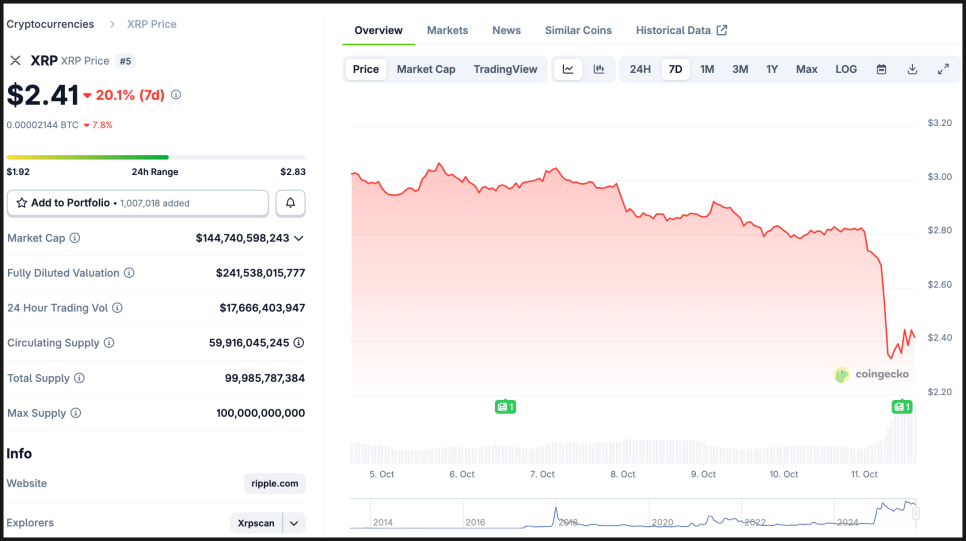Select the line chart view icon

click(568, 69)
